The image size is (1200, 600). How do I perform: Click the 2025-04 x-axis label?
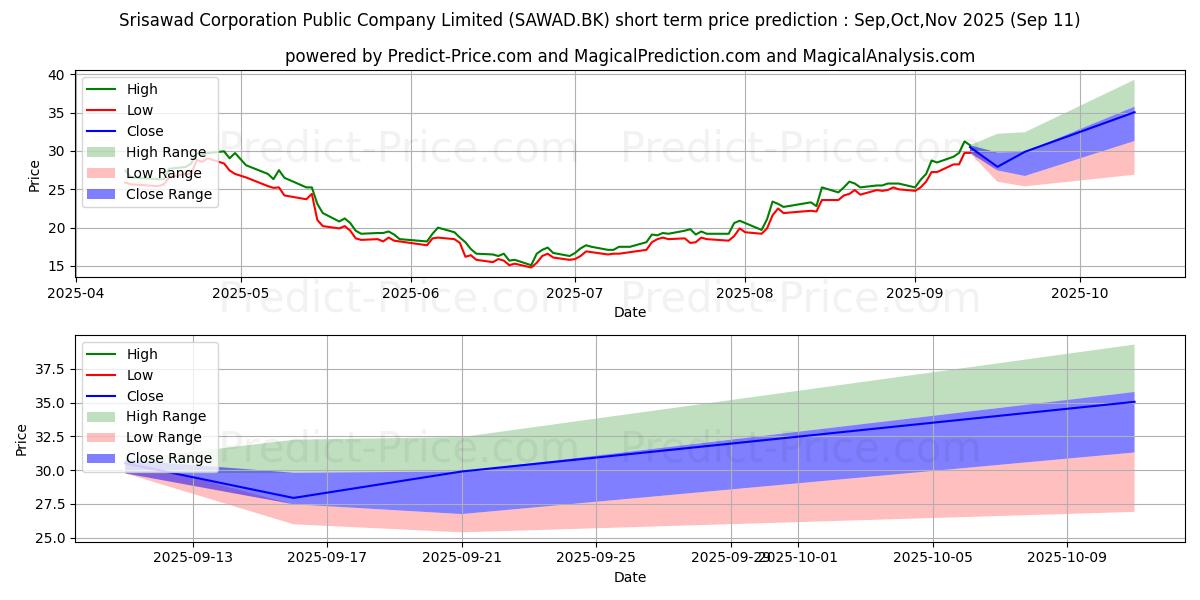click(75, 294)
